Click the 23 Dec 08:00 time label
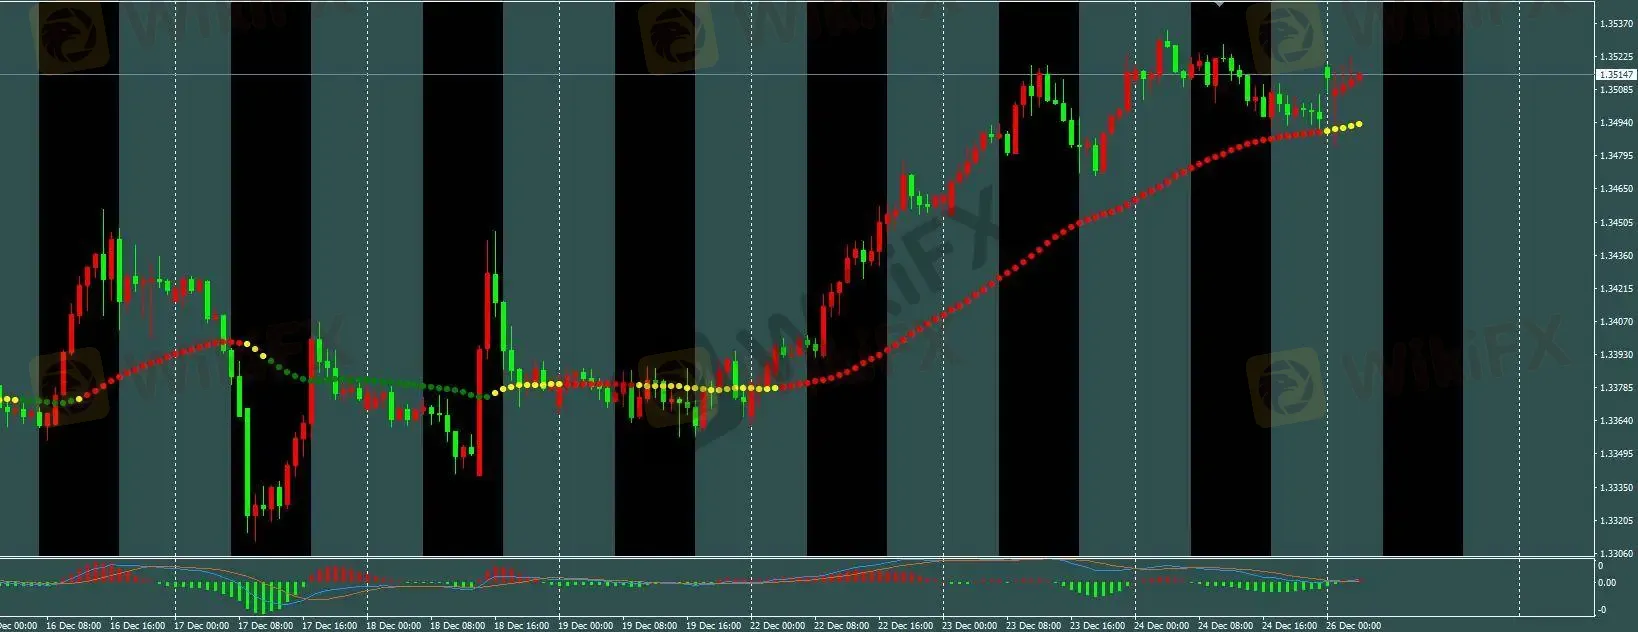 (1033, 626)
